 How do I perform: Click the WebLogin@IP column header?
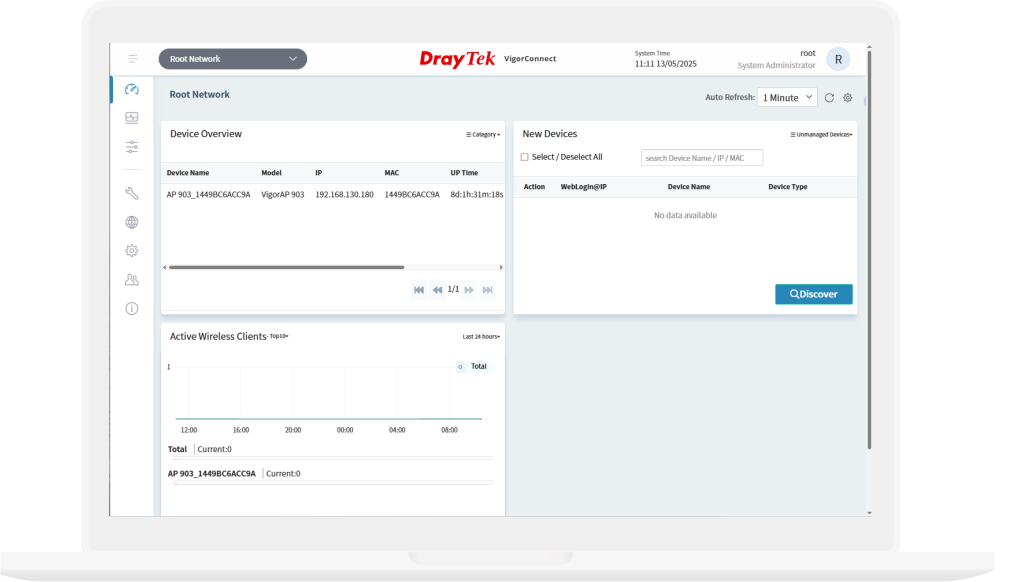coord(584,187)
